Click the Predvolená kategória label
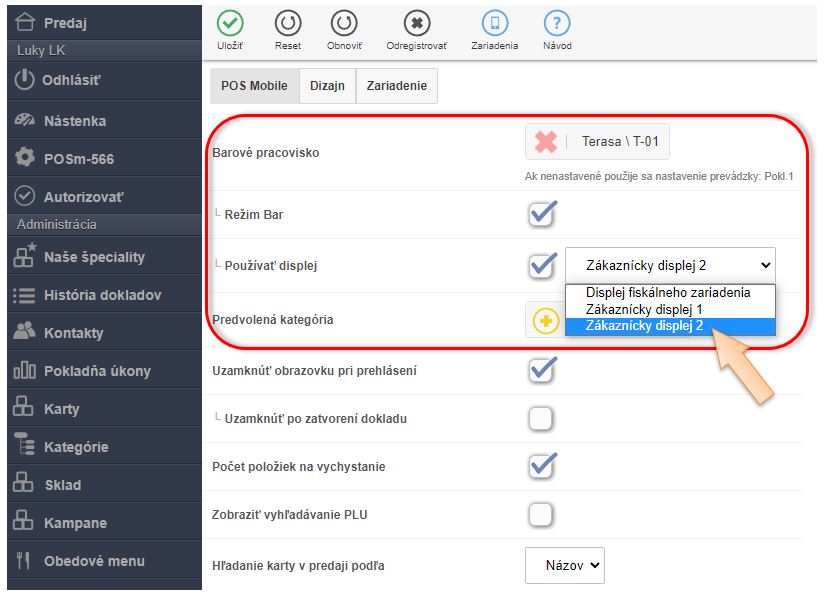 (273, 320)
